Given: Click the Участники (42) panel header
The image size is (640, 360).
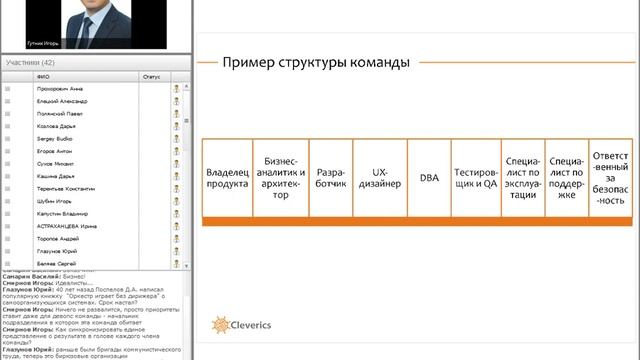Looking at the screenshot, I should tap(96, 62).
